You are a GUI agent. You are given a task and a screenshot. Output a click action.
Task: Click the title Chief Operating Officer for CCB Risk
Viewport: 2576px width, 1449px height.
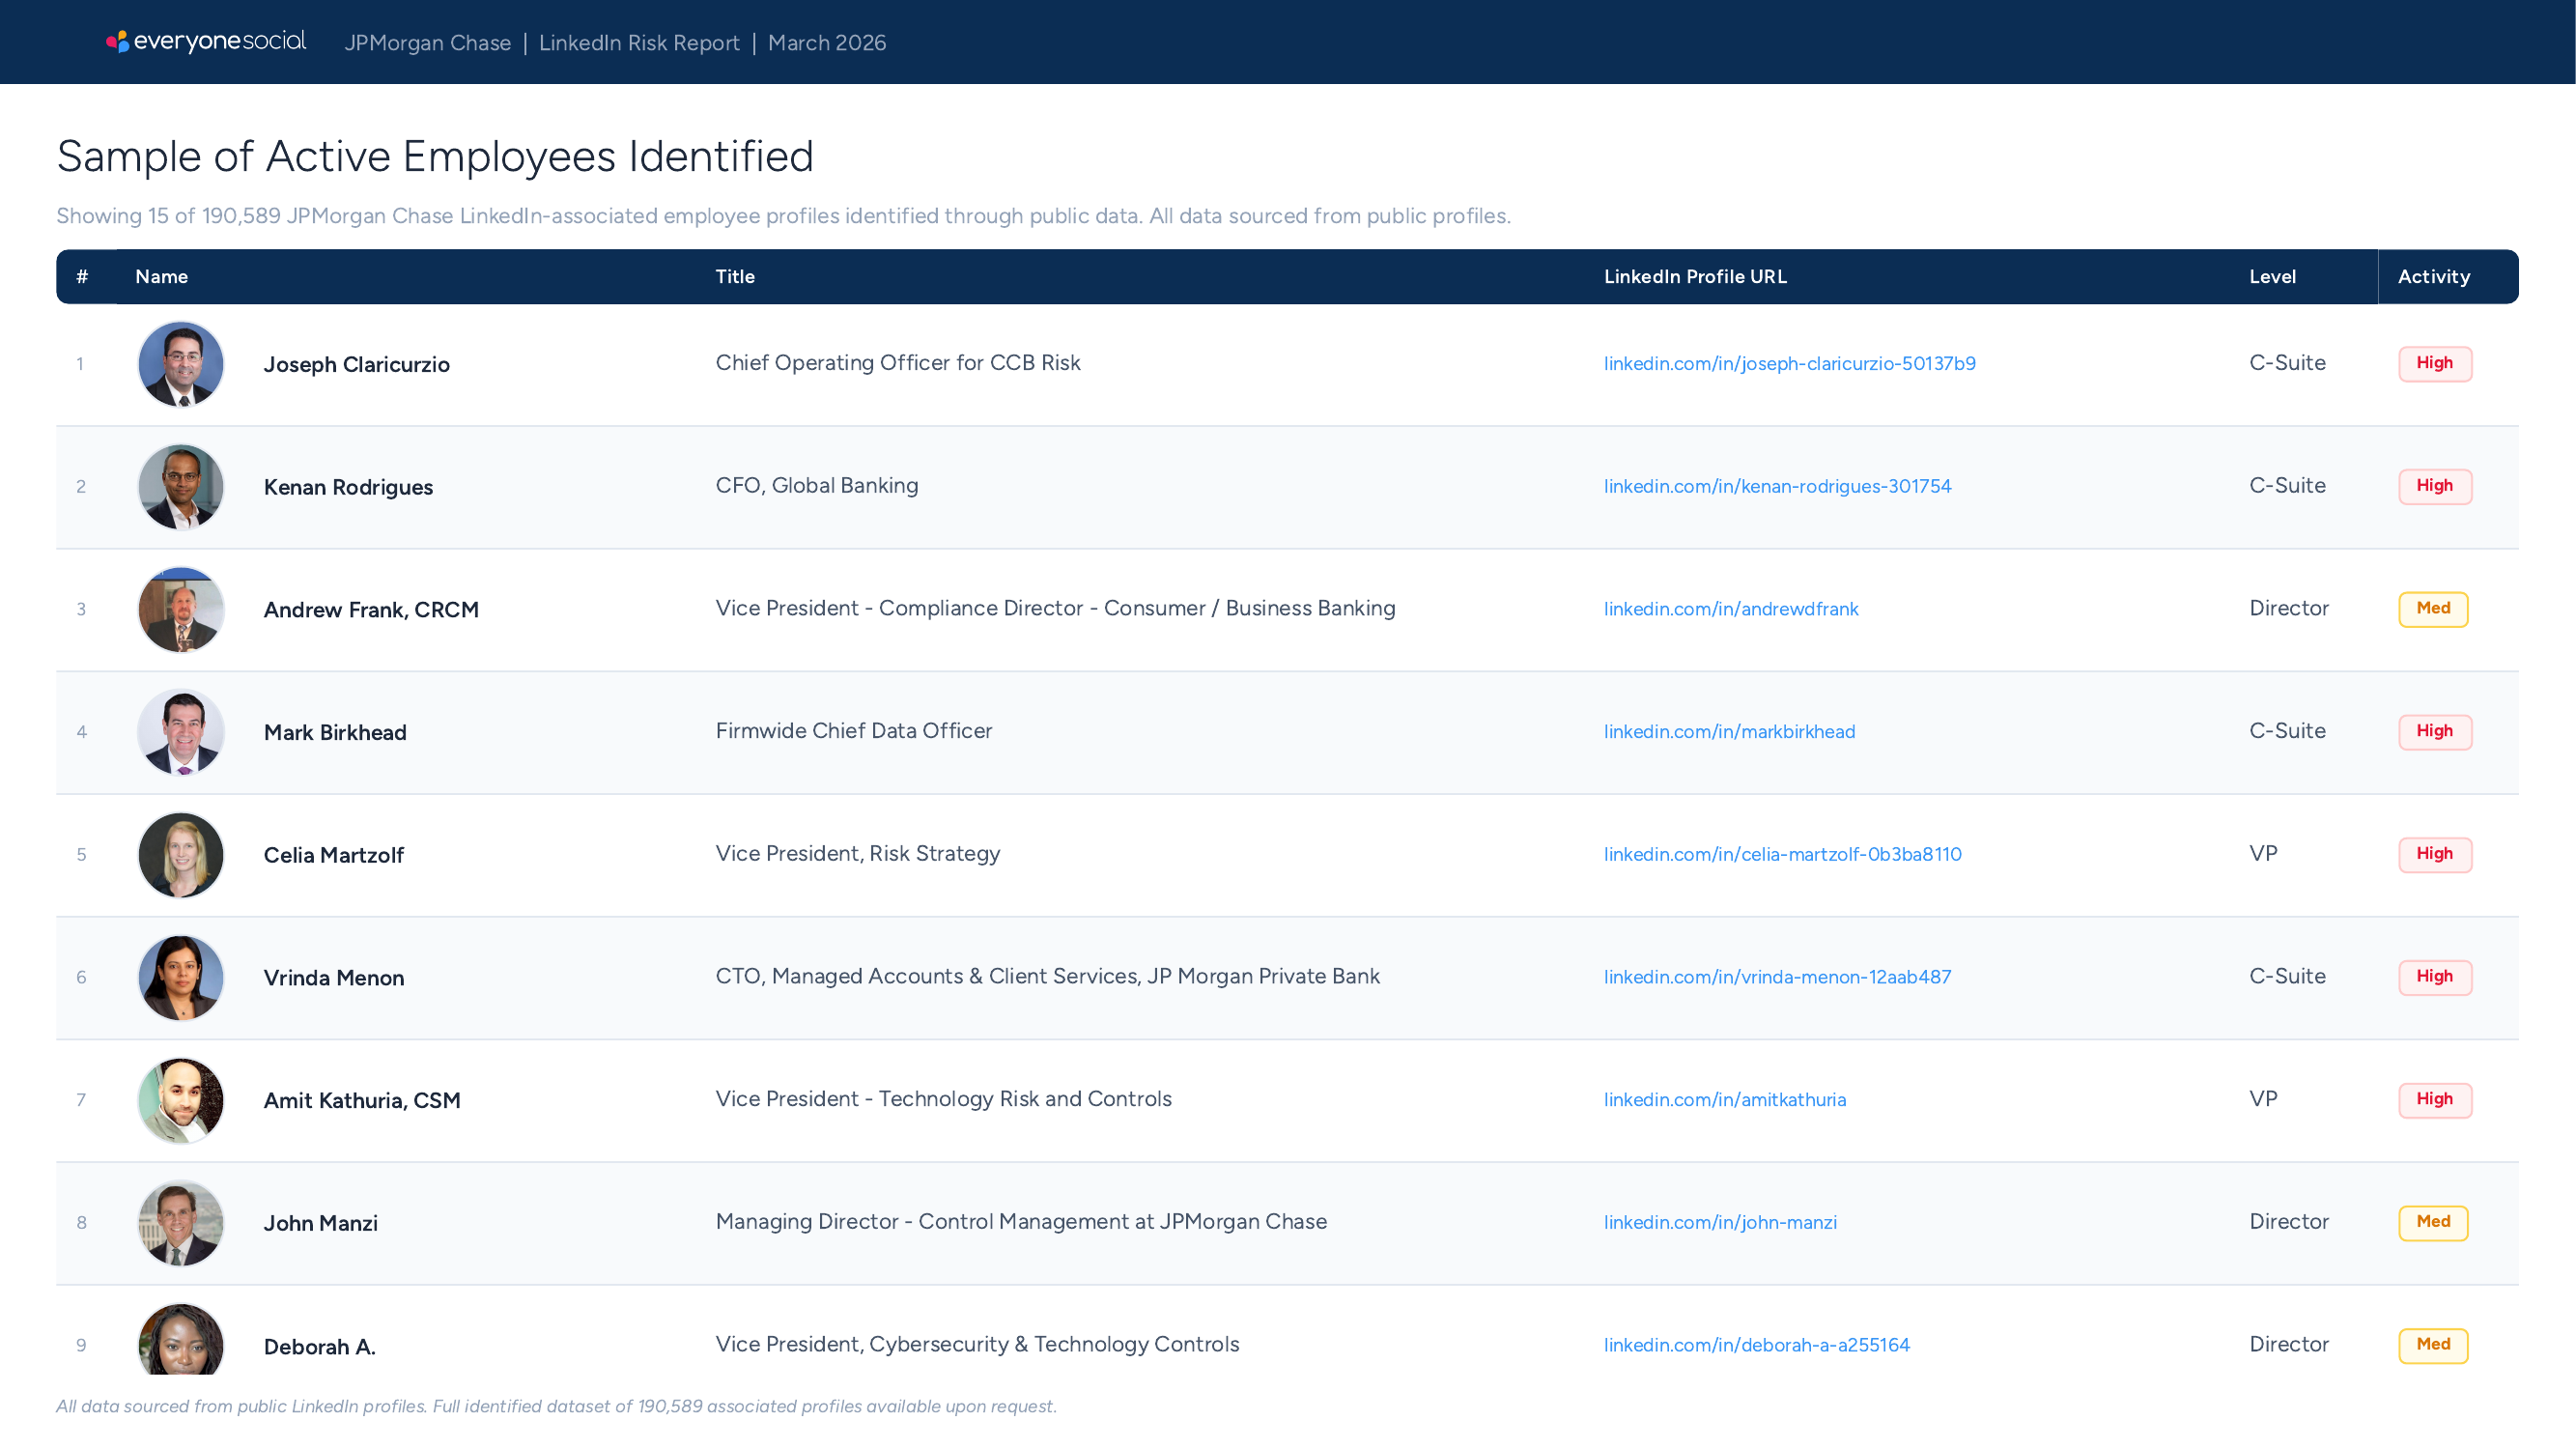tap(898, 363)
